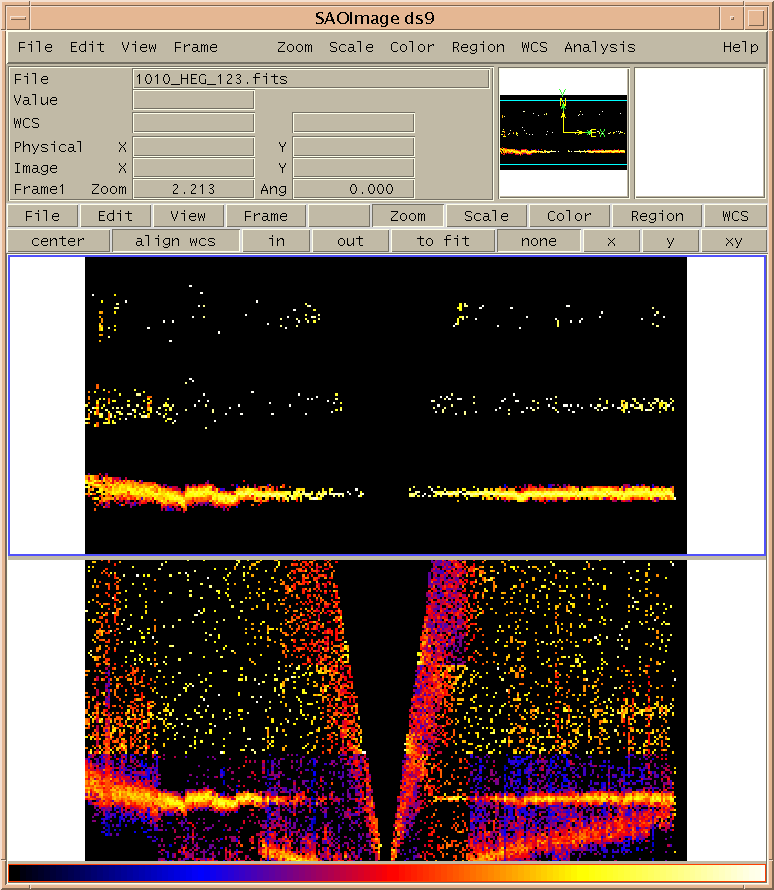Viewport: 774px width, 890px height.
Task: Select the 'none' flip option
Action: coord(538,241)
